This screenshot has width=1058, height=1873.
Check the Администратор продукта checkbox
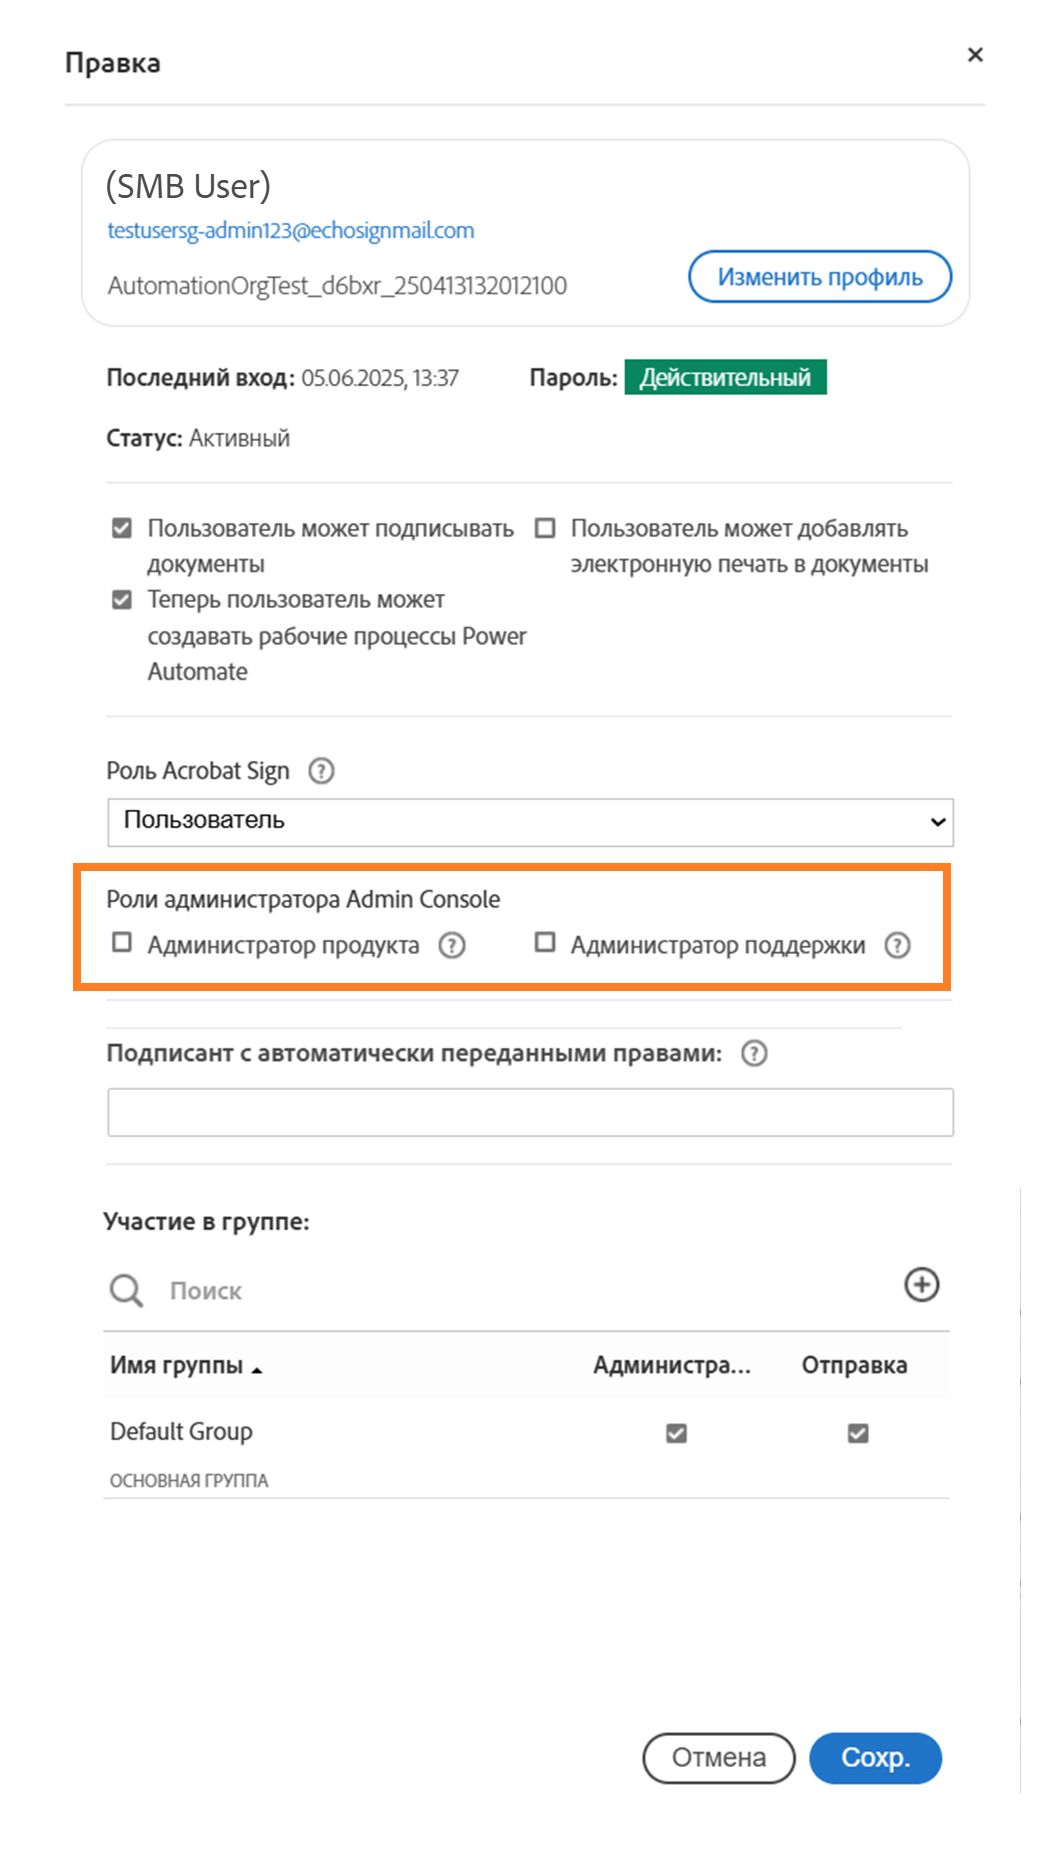click(x=122, y=942)
